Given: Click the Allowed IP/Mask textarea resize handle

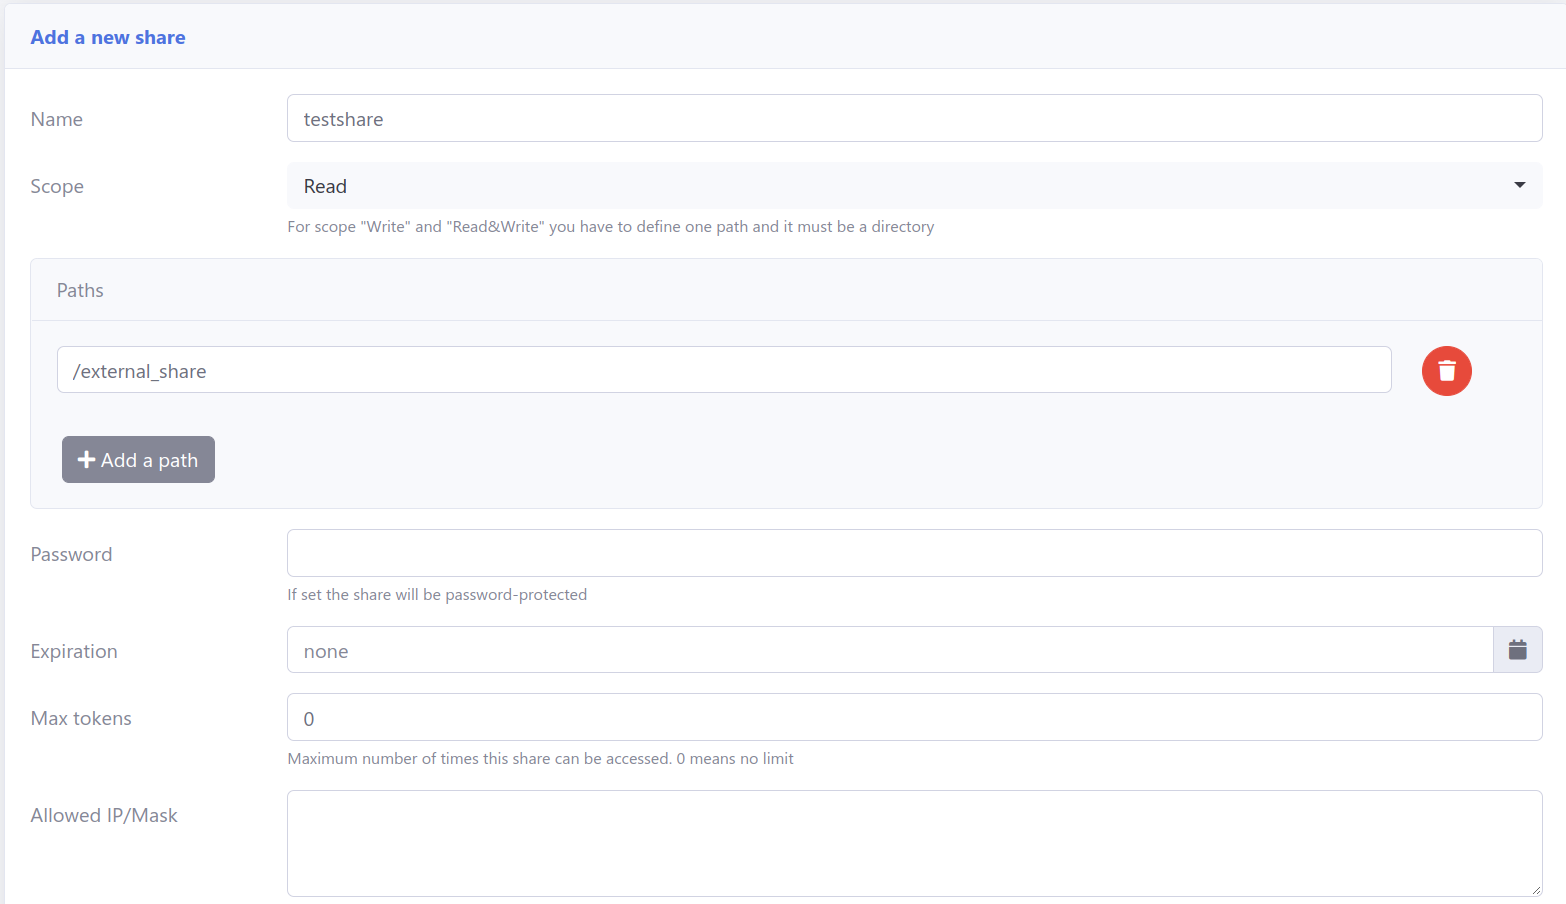Looking at the screenshot, I should tap(1535, 889).
